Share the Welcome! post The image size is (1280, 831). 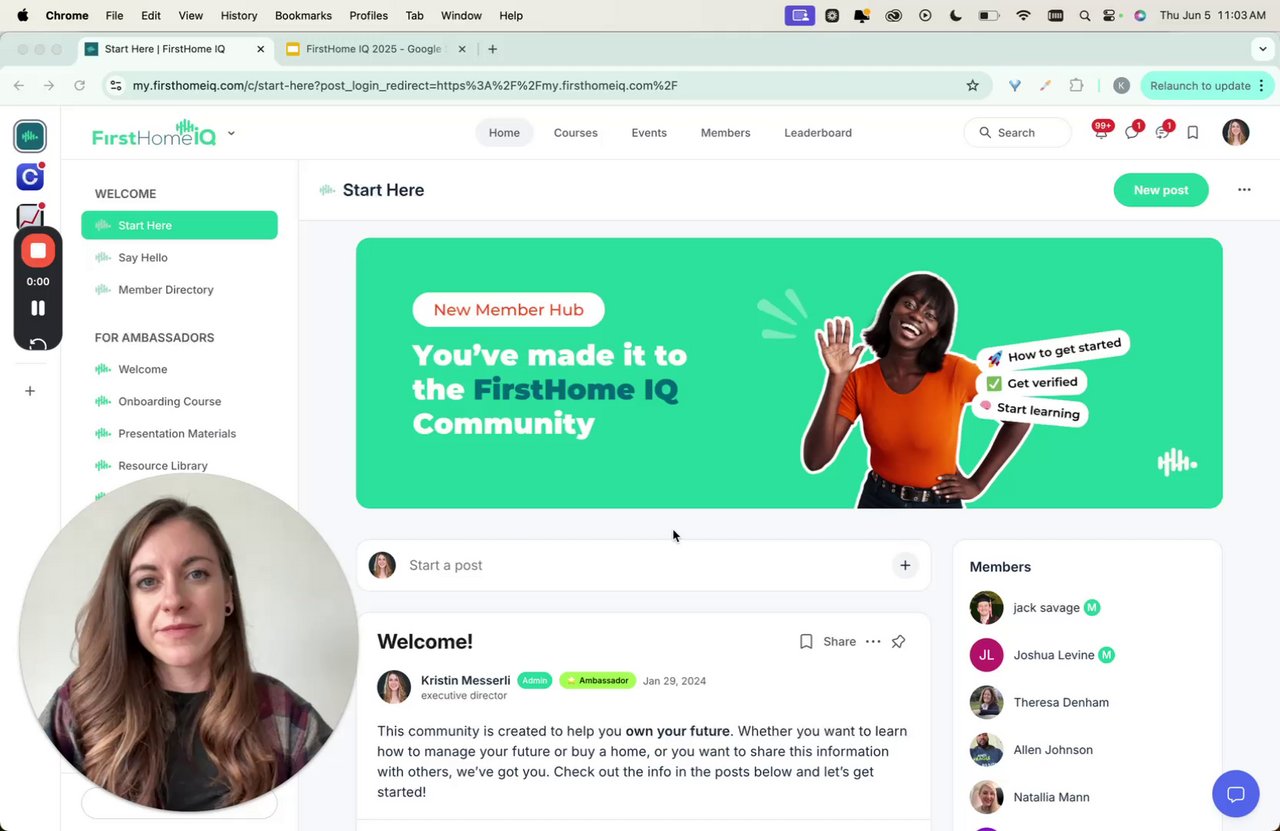point(839,642)
